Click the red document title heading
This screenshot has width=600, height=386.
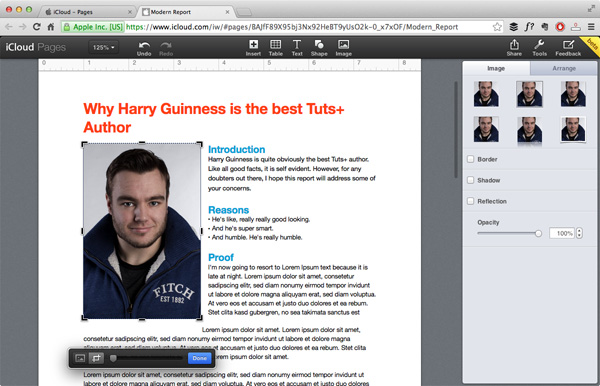point(214,118)
